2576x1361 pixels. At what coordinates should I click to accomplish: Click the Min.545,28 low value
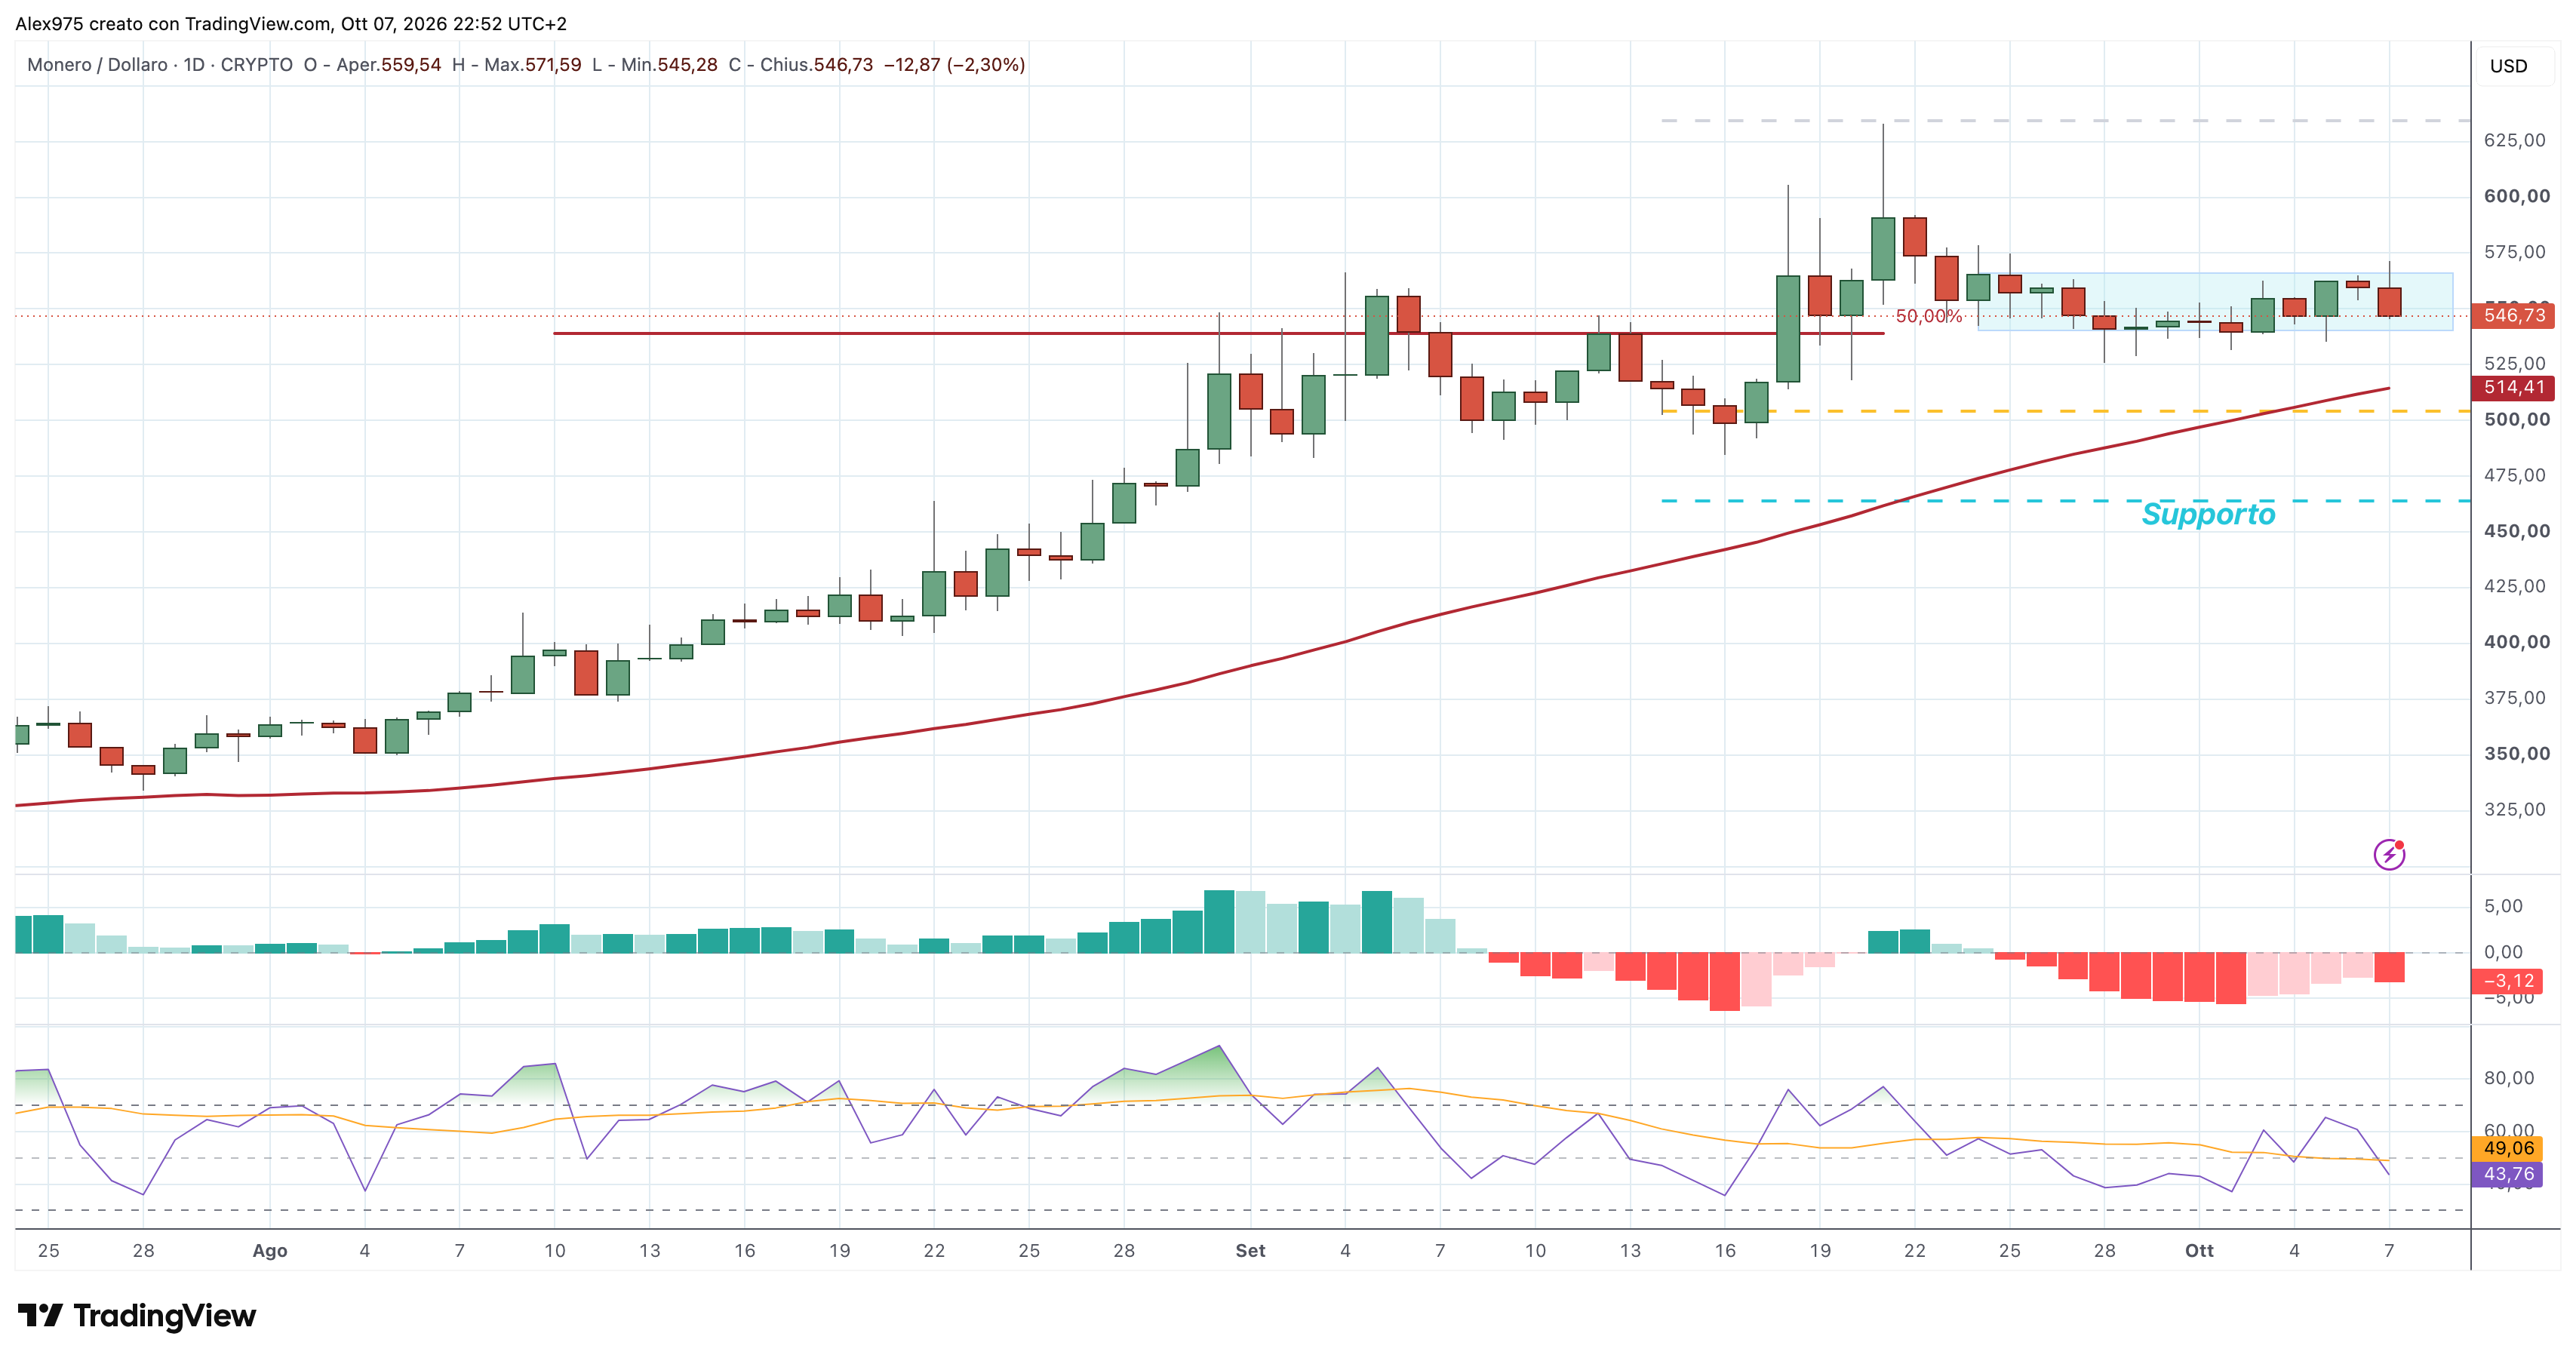click(669, 65)
